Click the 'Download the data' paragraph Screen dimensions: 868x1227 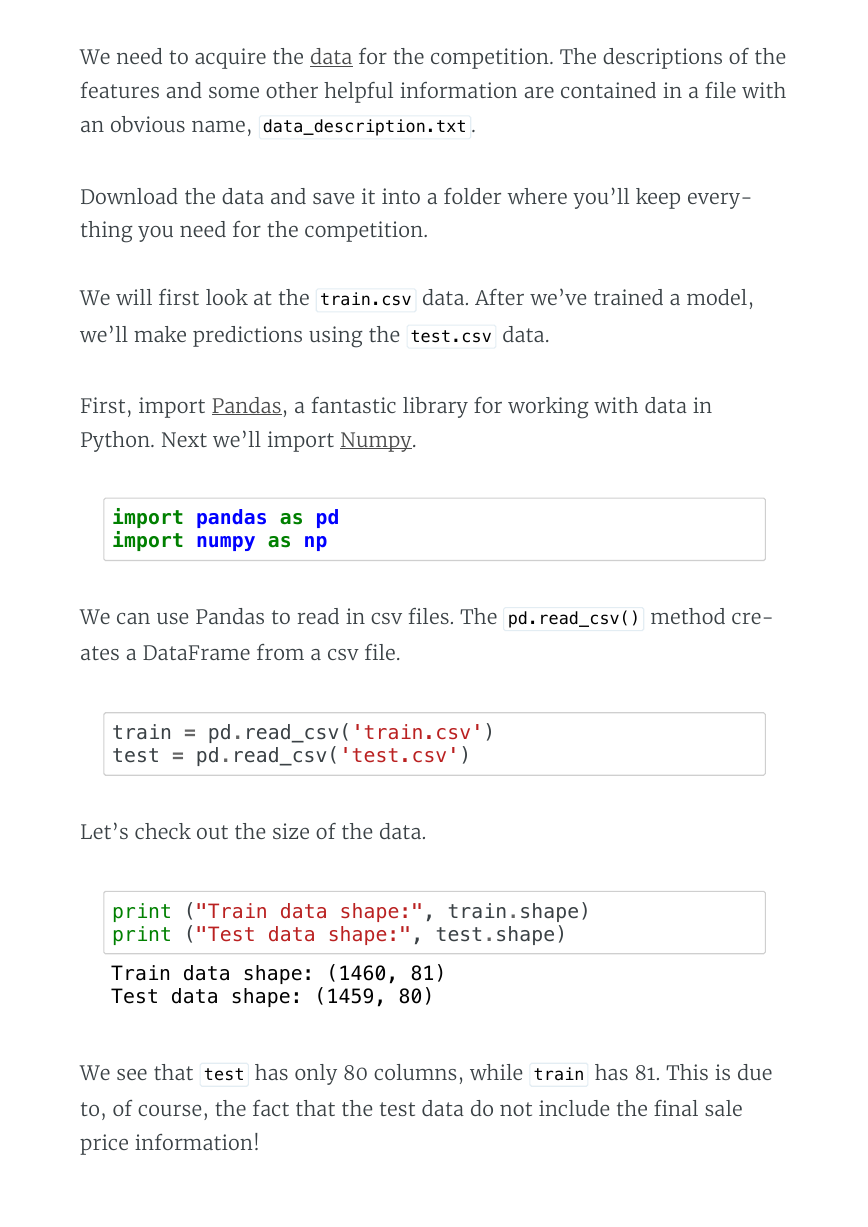coord(416,213)
